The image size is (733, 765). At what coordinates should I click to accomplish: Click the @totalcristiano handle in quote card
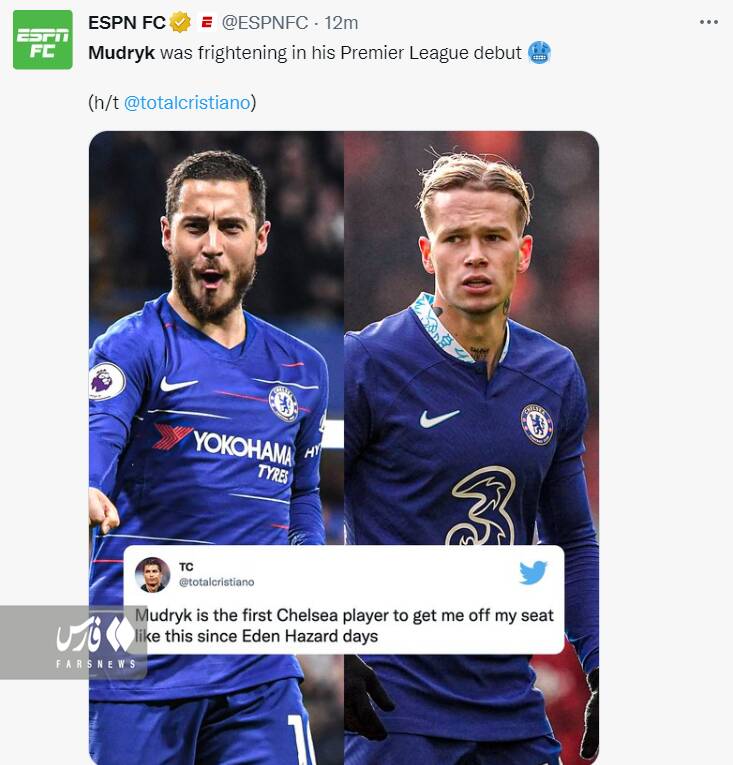tap(216, 582)
